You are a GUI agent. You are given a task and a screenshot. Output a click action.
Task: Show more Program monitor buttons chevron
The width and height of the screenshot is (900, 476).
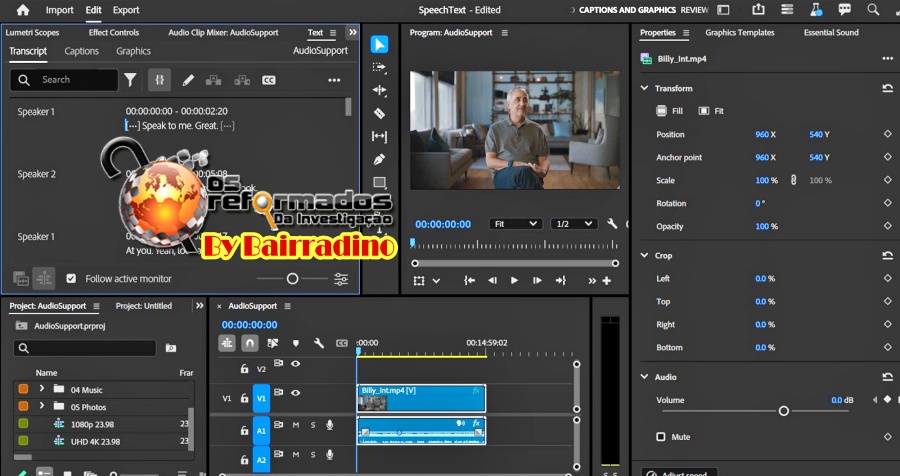pyautogui.click(x=592, y=281)
